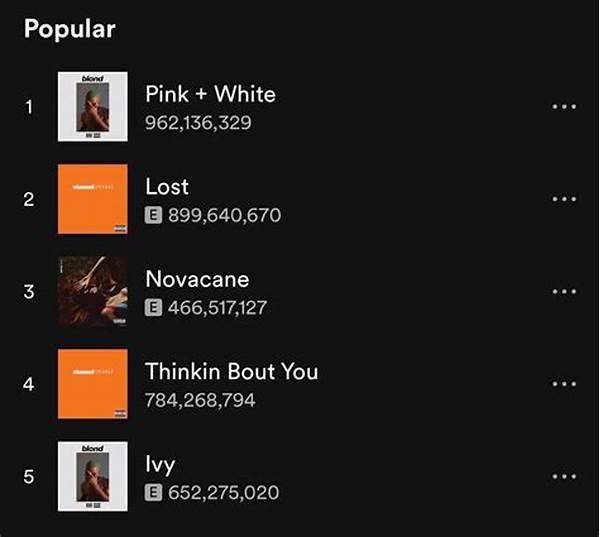Click the explicit badge under Lost

pos(153,215)
